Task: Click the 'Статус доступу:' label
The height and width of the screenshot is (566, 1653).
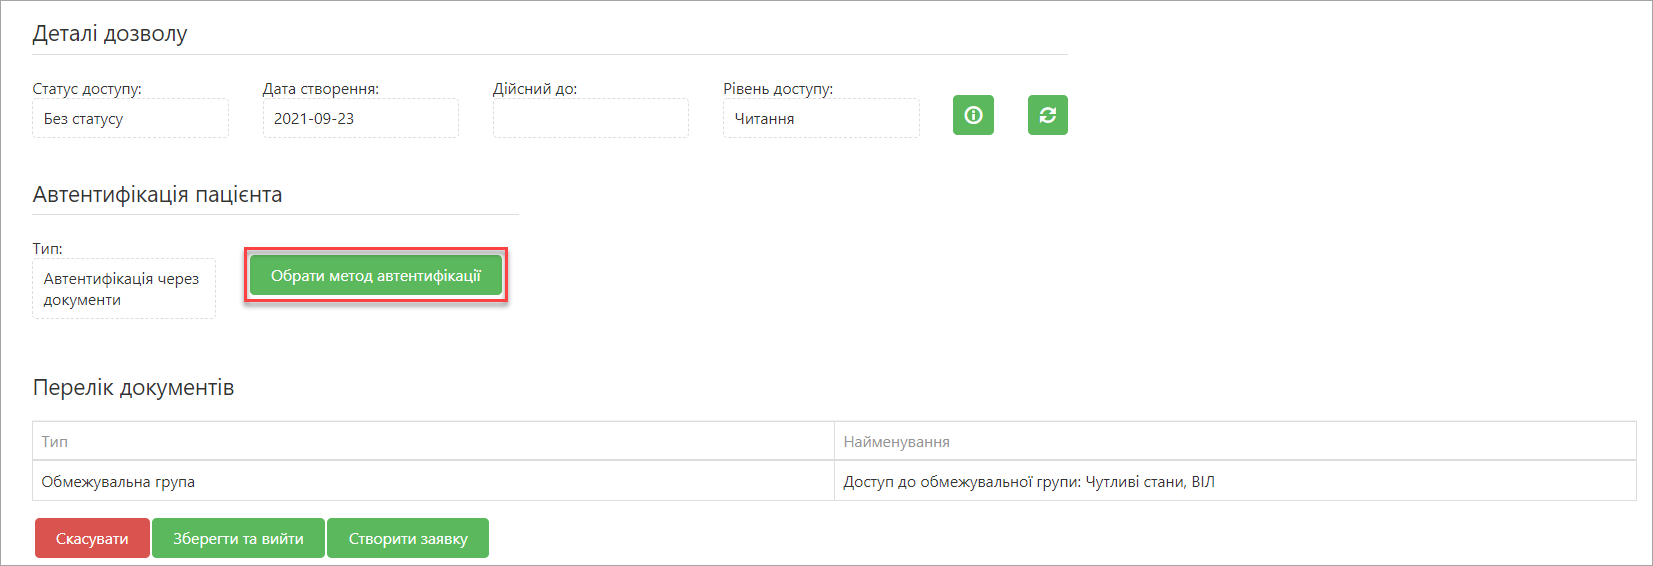Action: (x=87, y=89)
